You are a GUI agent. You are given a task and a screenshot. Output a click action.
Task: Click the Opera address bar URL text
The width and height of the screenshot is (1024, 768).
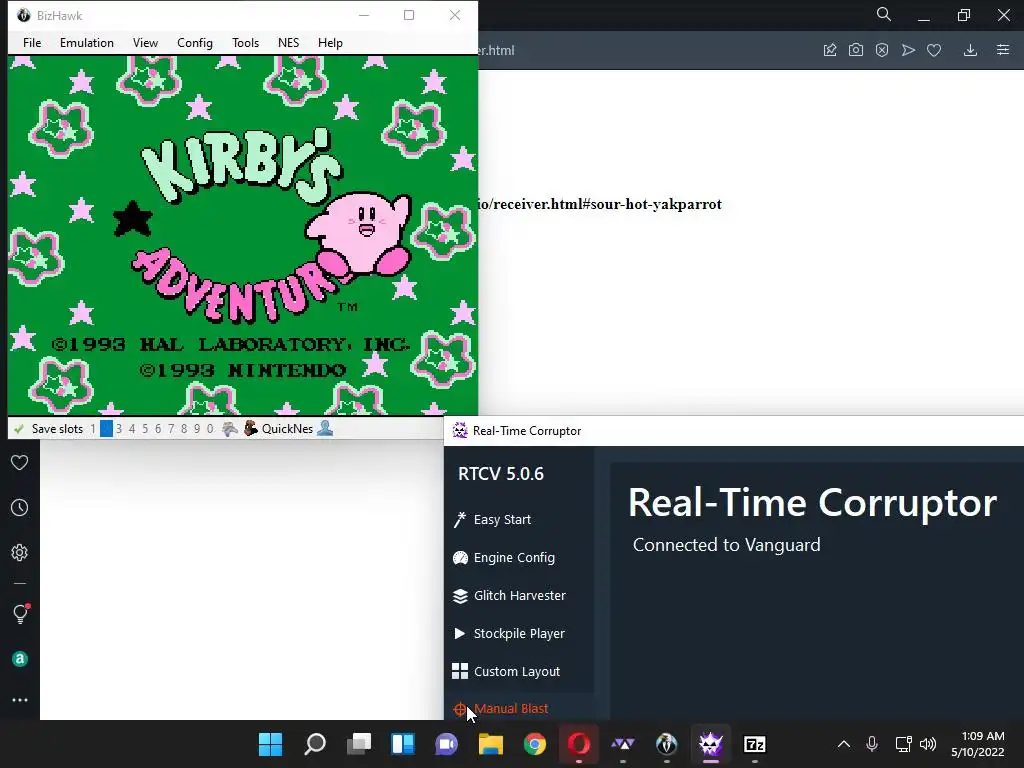click(x=498, y=50)
